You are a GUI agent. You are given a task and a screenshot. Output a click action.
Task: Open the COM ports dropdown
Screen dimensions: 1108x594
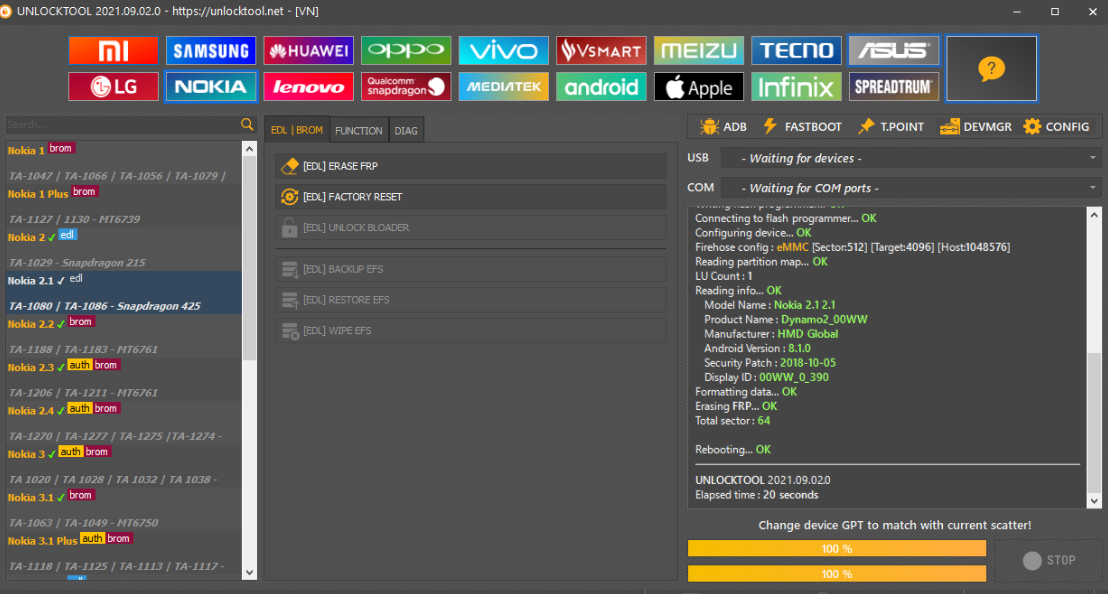click(x=910, y=188)
